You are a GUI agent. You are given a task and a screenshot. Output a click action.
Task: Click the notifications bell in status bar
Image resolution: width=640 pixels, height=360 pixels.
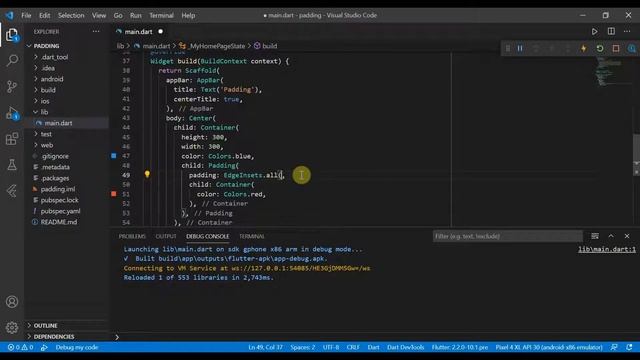click(x=629, y=347)
